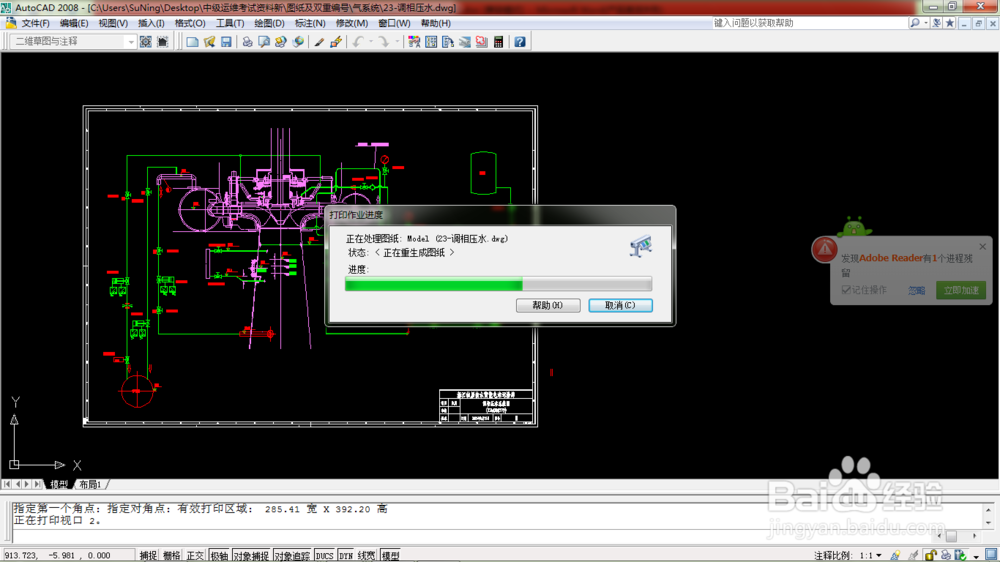Toggle 线宽 lineweight display

coord(367,556)
